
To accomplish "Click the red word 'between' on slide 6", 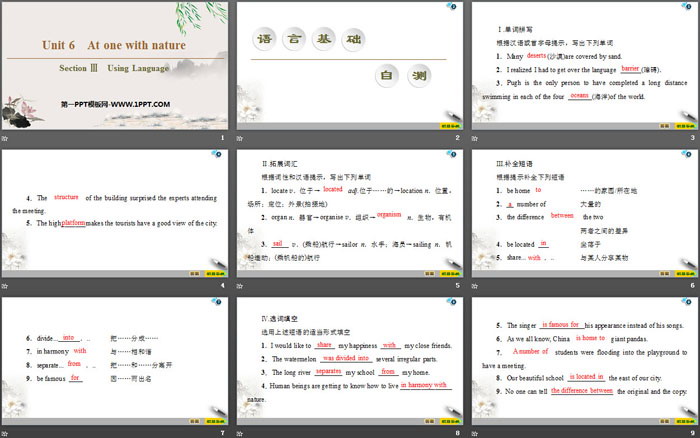I will [562, 216].
